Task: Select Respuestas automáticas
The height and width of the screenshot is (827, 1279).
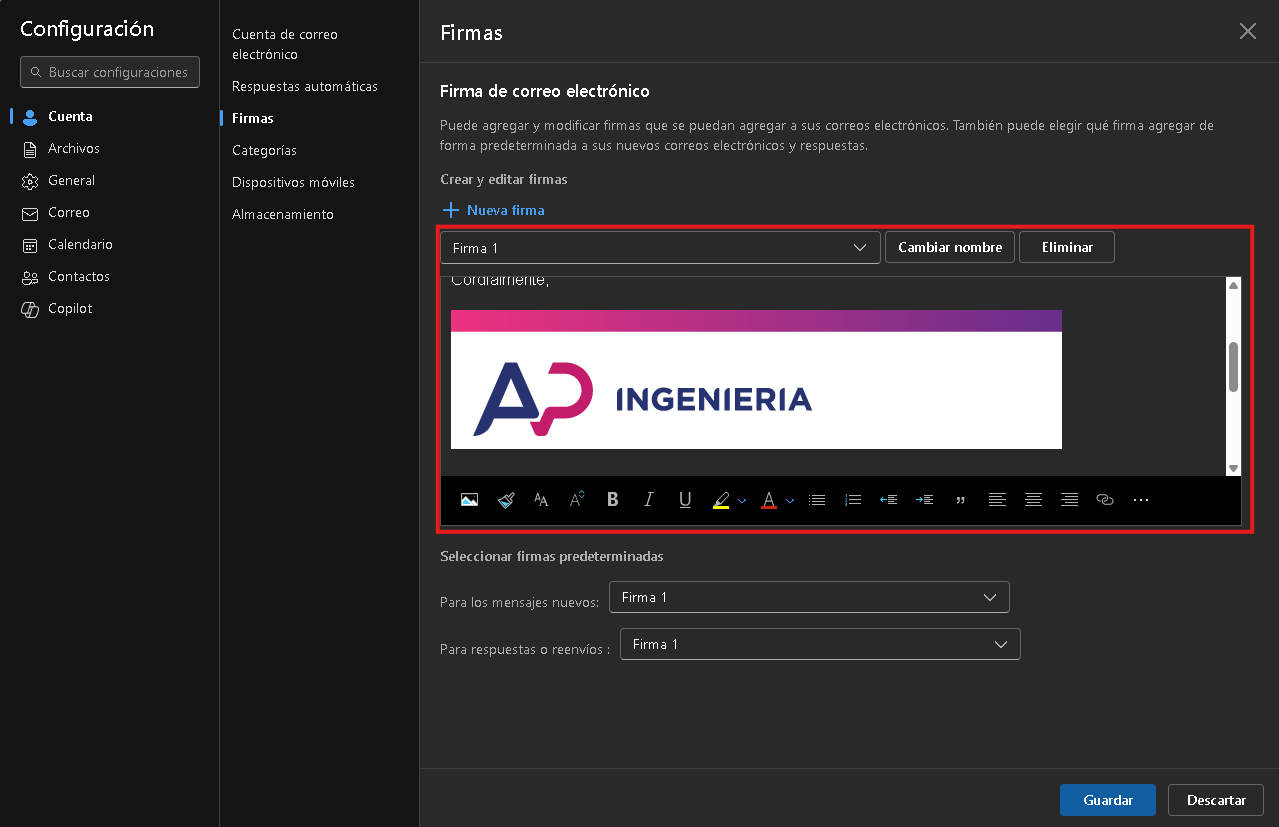Action: [x=305, y=87]
